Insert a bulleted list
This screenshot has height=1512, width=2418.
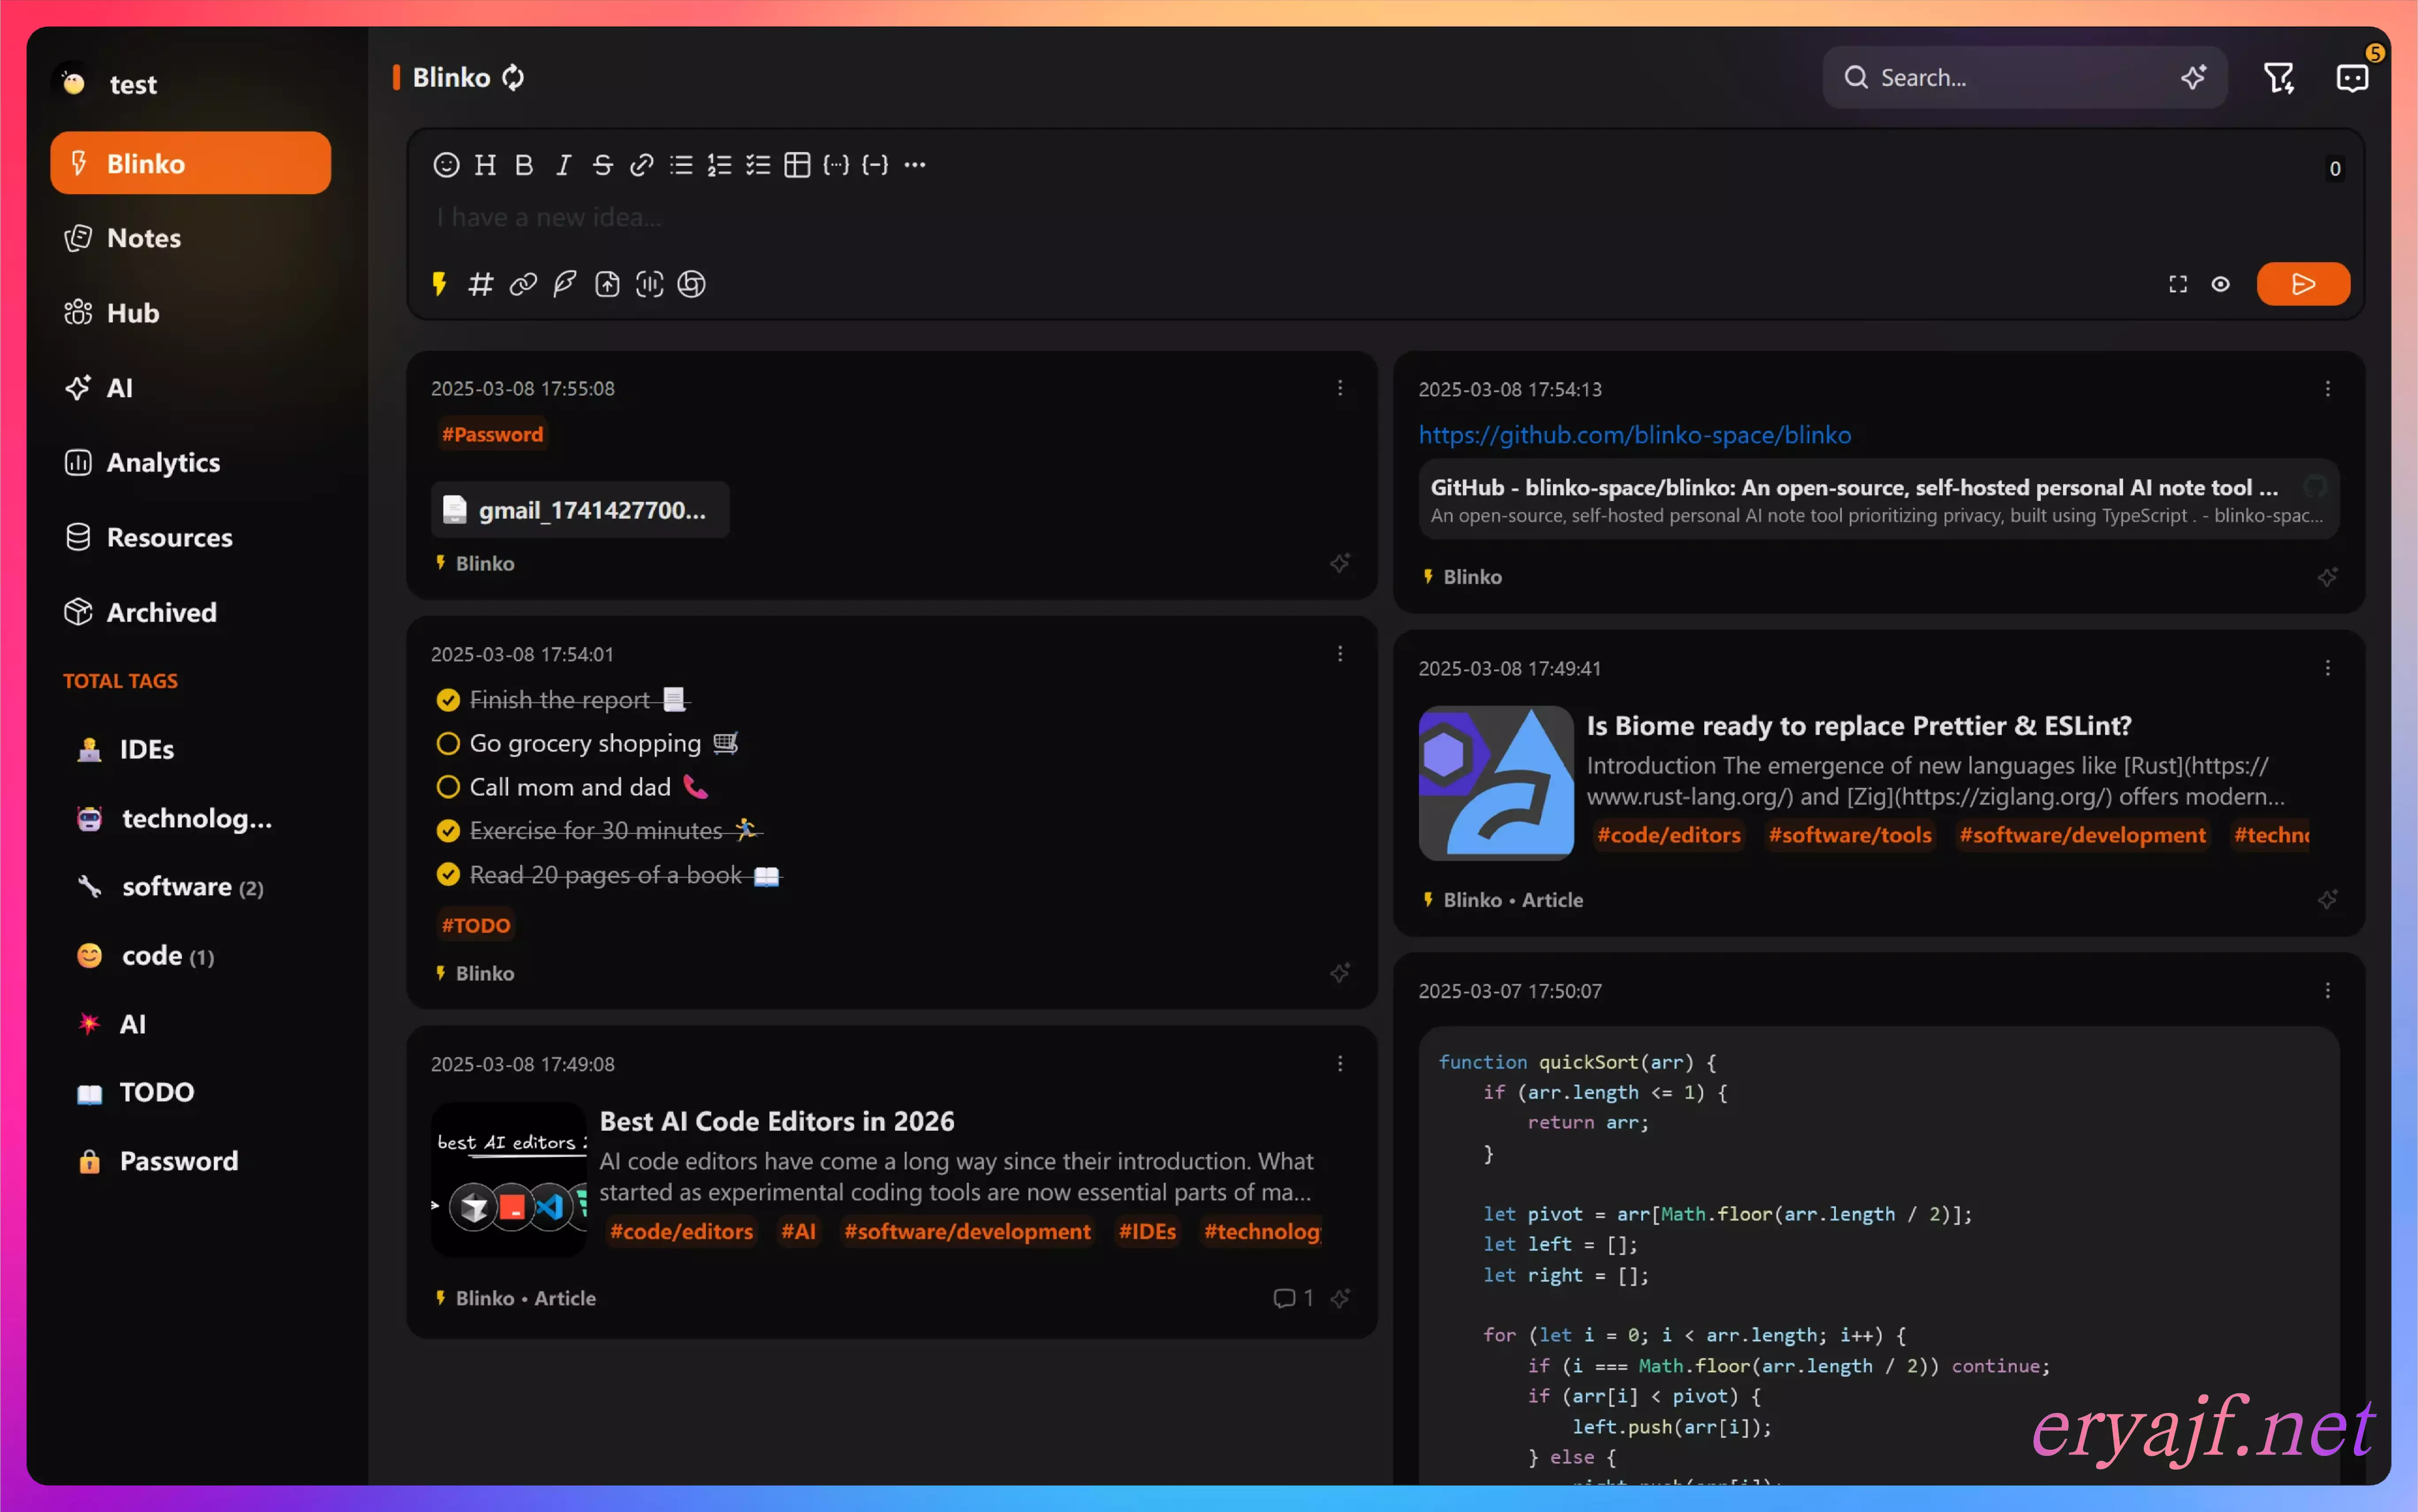681,165
